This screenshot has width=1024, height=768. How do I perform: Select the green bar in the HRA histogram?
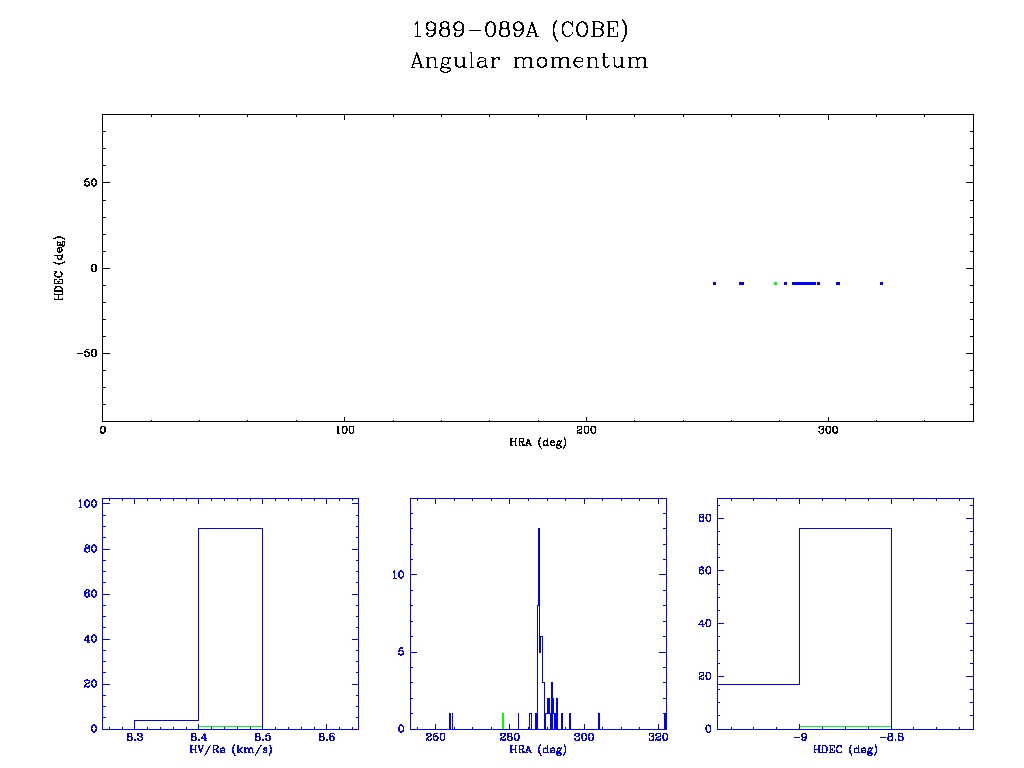coord(502,721)
